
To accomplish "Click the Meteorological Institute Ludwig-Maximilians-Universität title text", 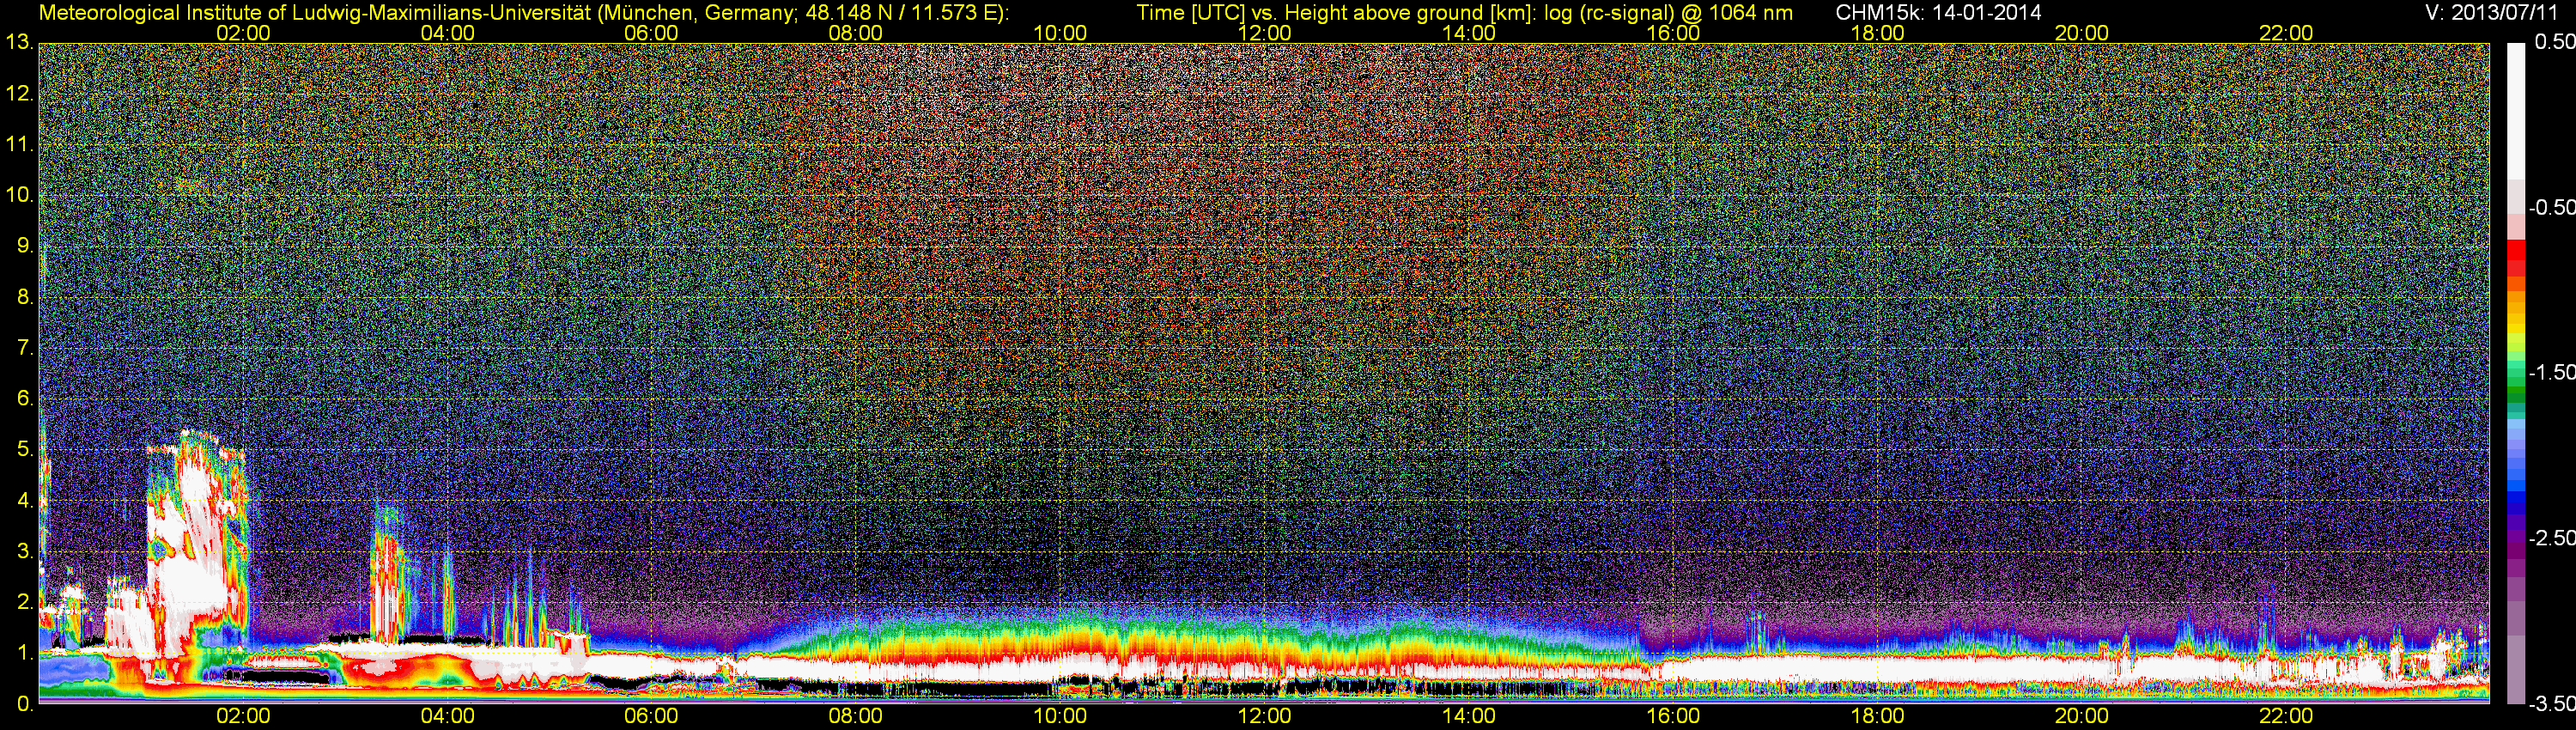I will 524,13.
